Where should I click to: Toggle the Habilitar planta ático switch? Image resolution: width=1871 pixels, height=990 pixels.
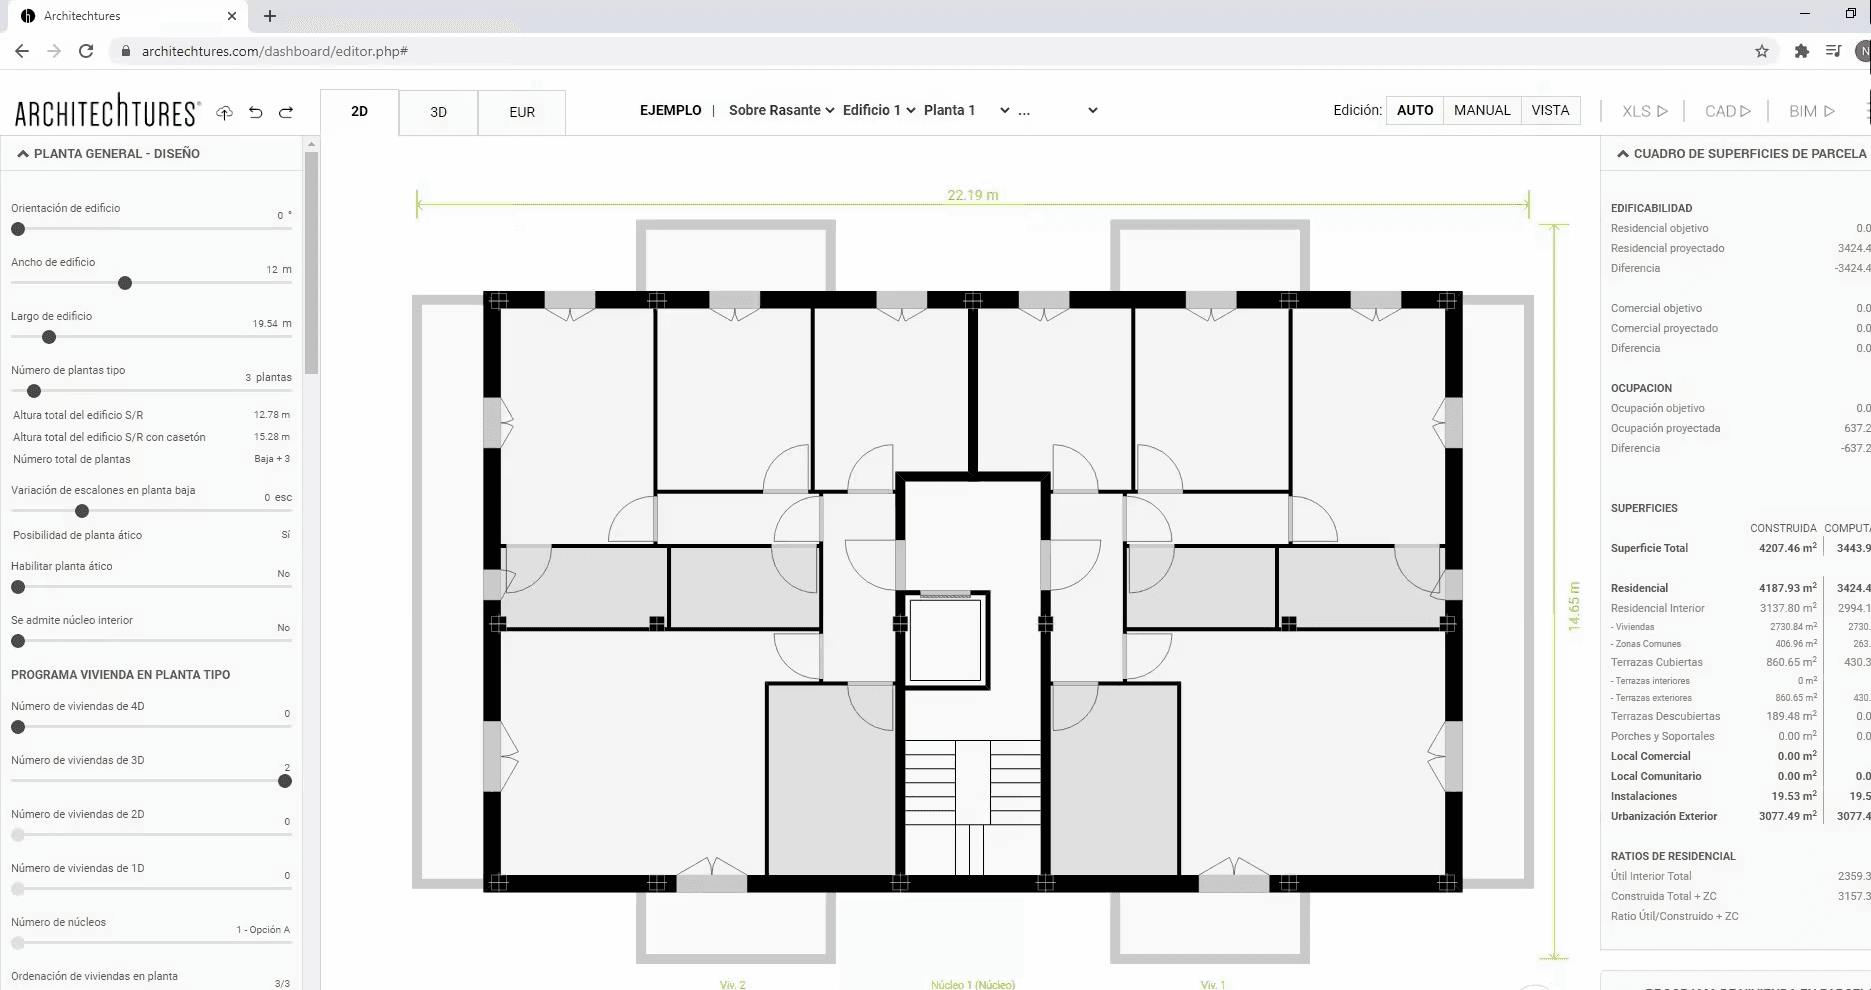coord(18,587)
